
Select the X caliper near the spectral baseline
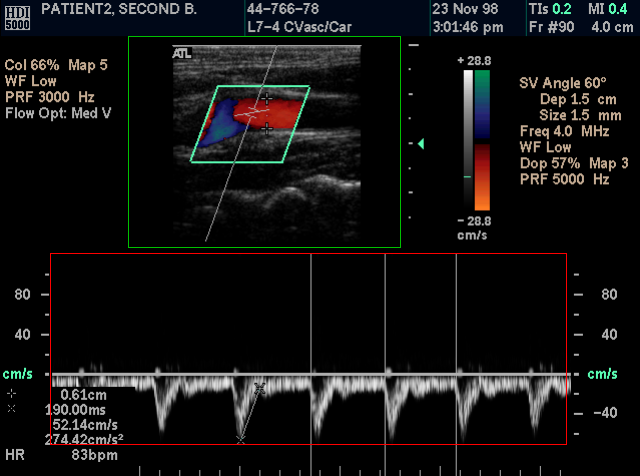[x=260, y=386]
